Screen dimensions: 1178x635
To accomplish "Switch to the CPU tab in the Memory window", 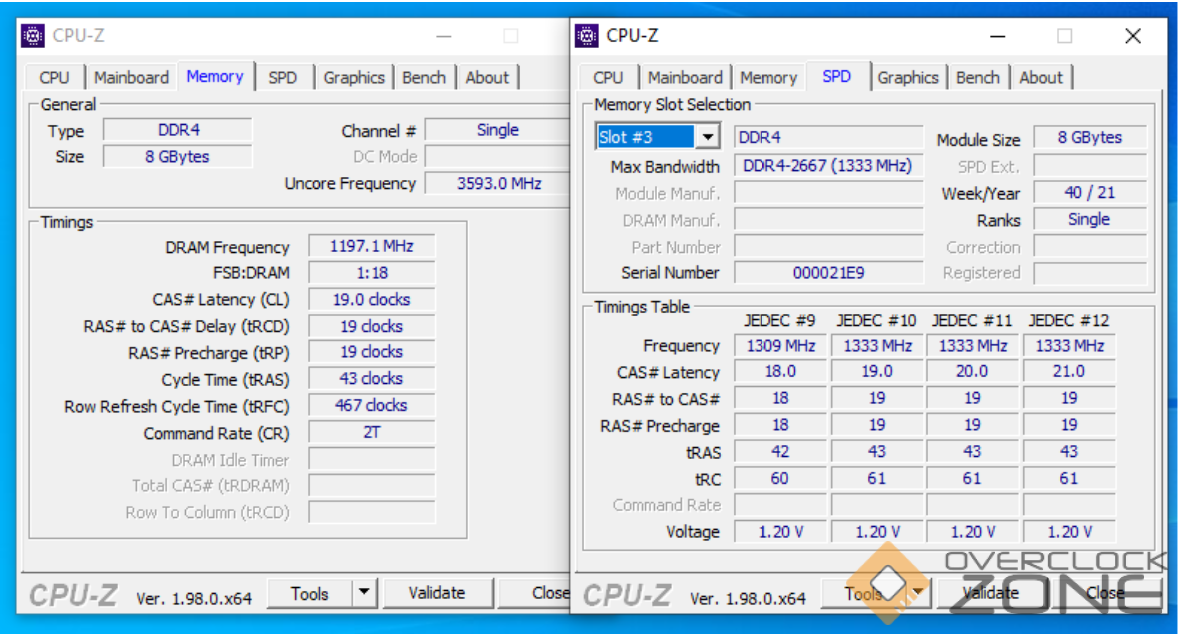I will [54, 77].
